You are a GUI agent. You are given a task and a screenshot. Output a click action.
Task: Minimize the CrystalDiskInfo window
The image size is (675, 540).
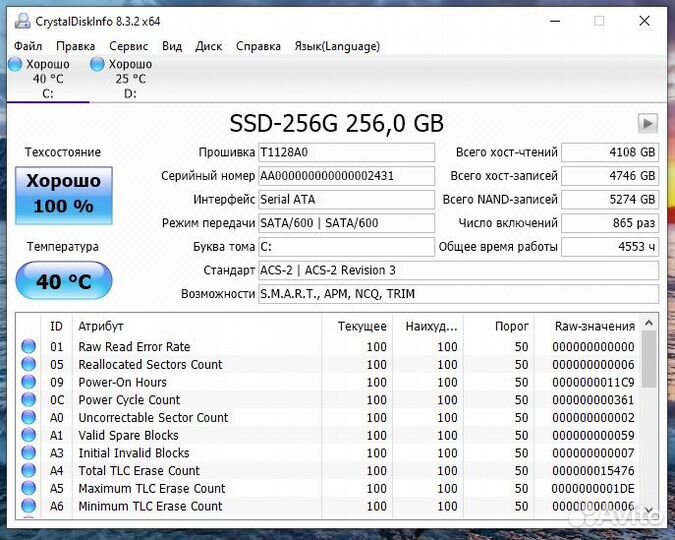[x=555, y=21]
